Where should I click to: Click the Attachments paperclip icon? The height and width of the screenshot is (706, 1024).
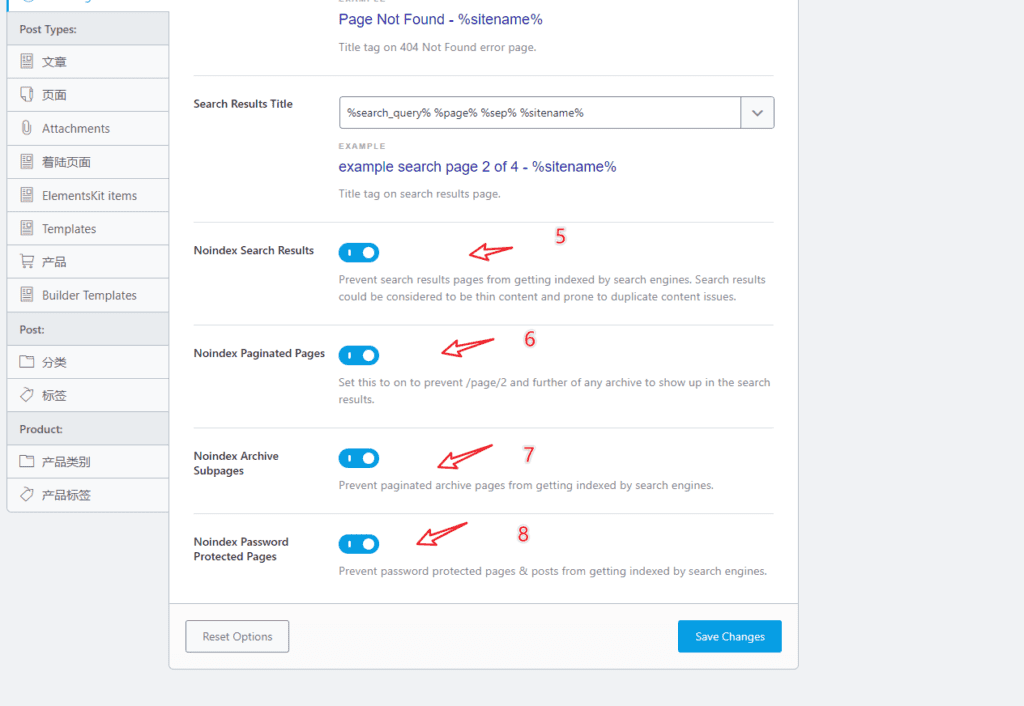pyautogui.click(x=27, y=128)
